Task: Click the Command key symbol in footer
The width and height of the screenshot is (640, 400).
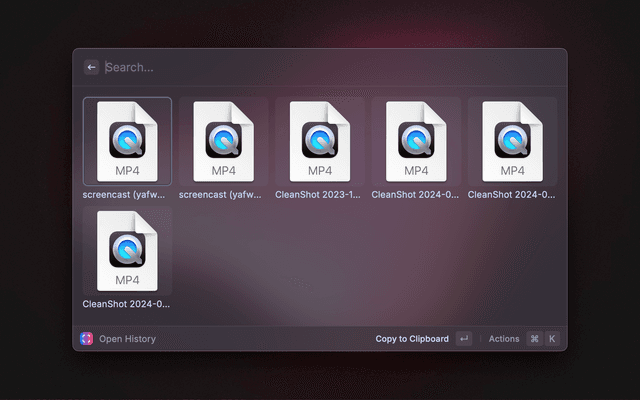Action: tap(534, 339)
